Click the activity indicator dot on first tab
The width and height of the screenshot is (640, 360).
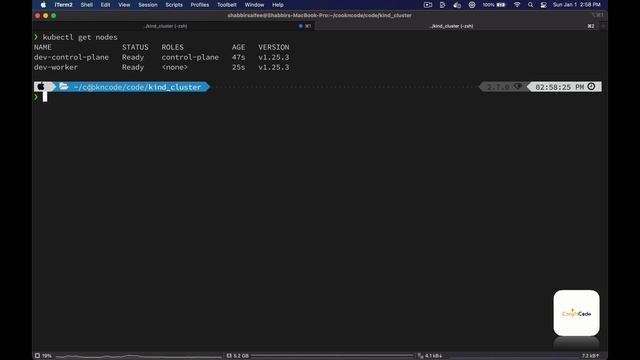[300, 26]
